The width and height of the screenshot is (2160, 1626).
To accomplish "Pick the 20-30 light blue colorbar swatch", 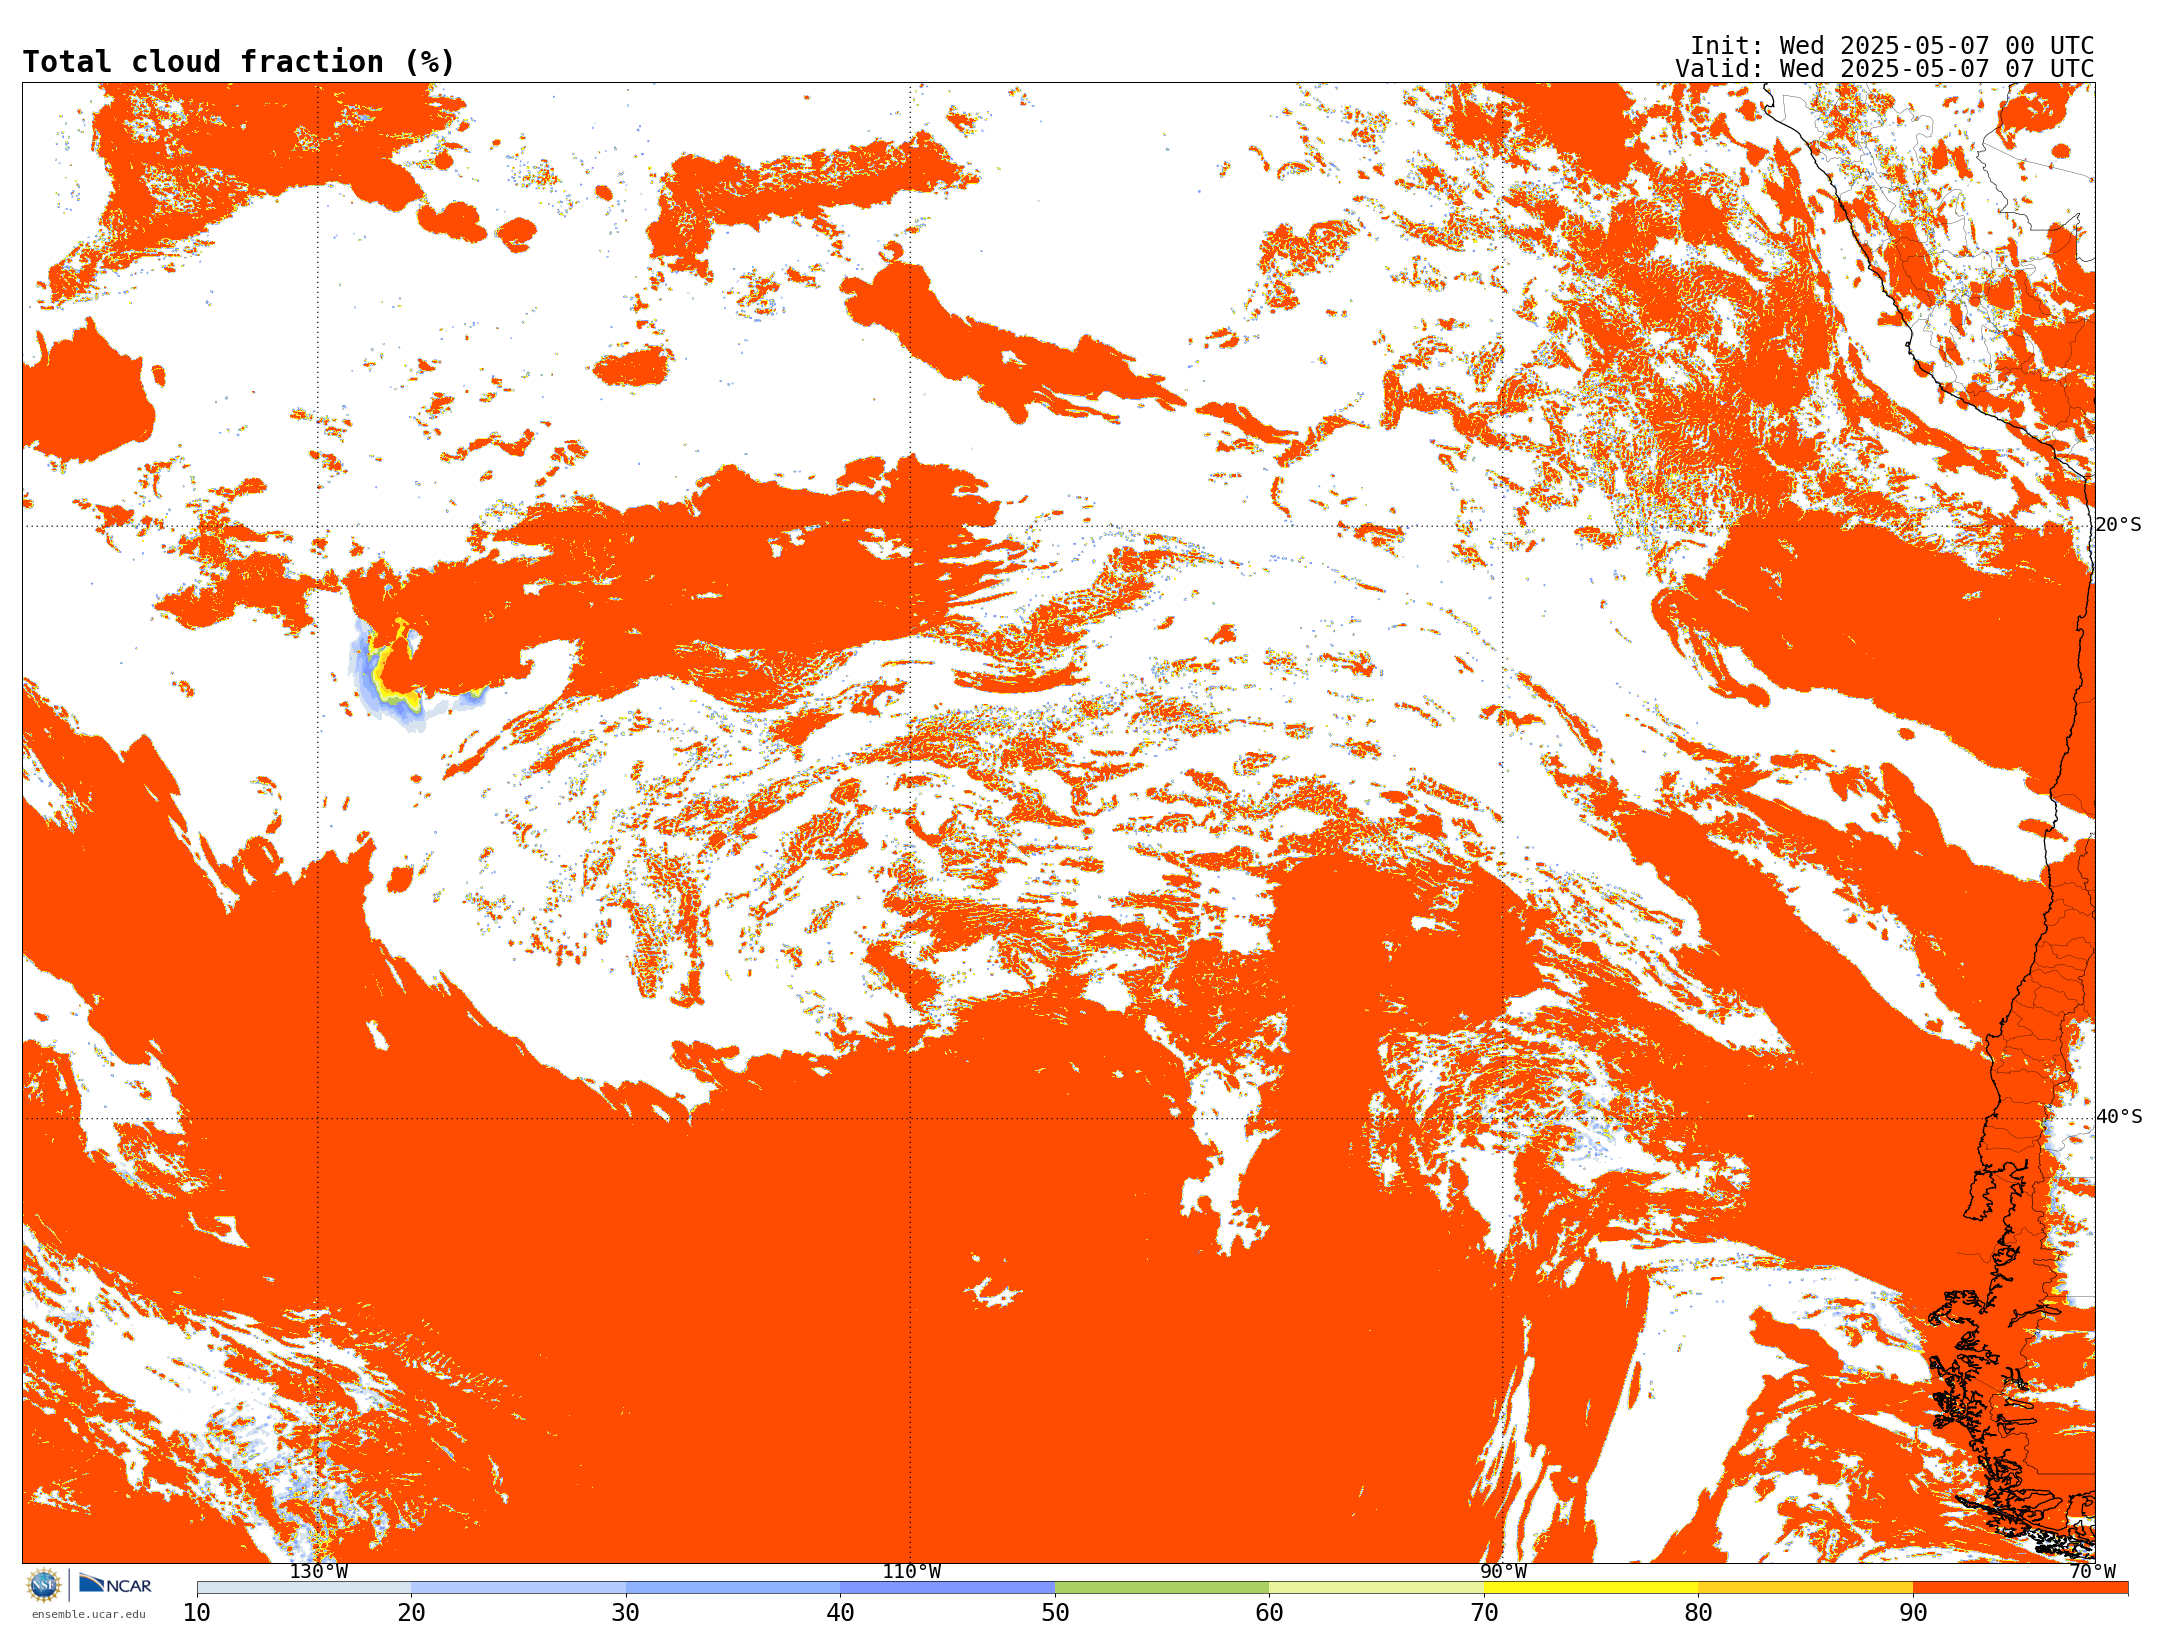I will click(518, 1588).
